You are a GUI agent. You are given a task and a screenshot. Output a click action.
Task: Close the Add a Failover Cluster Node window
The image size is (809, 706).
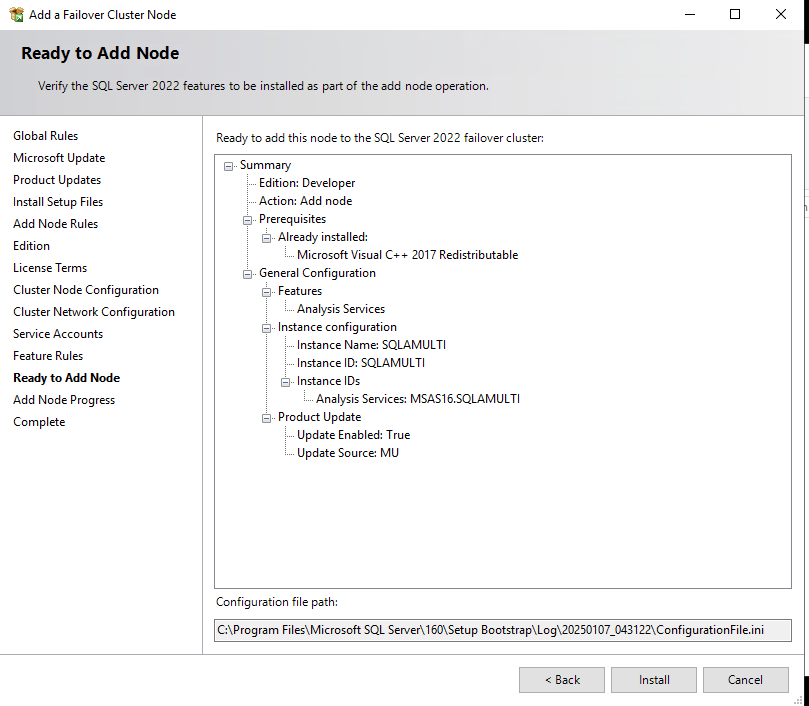point(781,14)
